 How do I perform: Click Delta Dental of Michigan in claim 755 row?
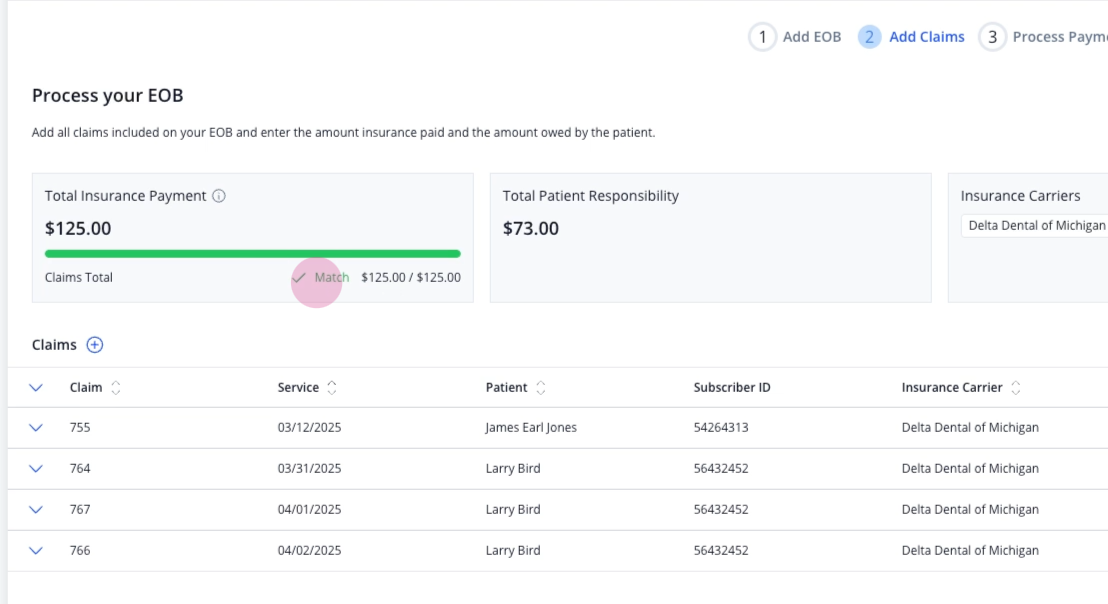[x=970, y=427]
